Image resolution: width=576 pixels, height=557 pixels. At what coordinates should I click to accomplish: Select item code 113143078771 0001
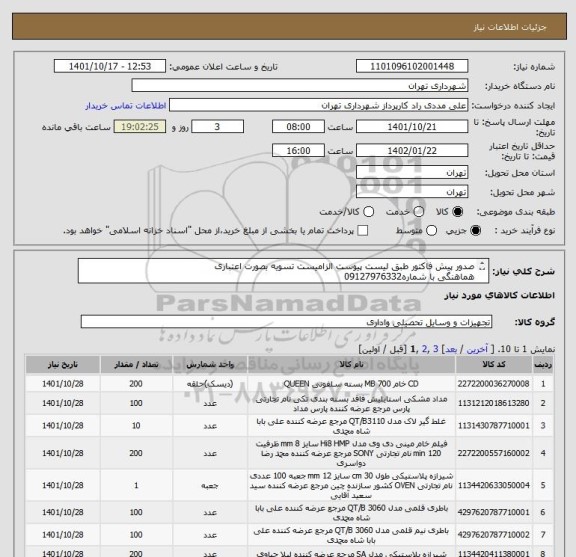pyautogui.click(x=493, y=425)
